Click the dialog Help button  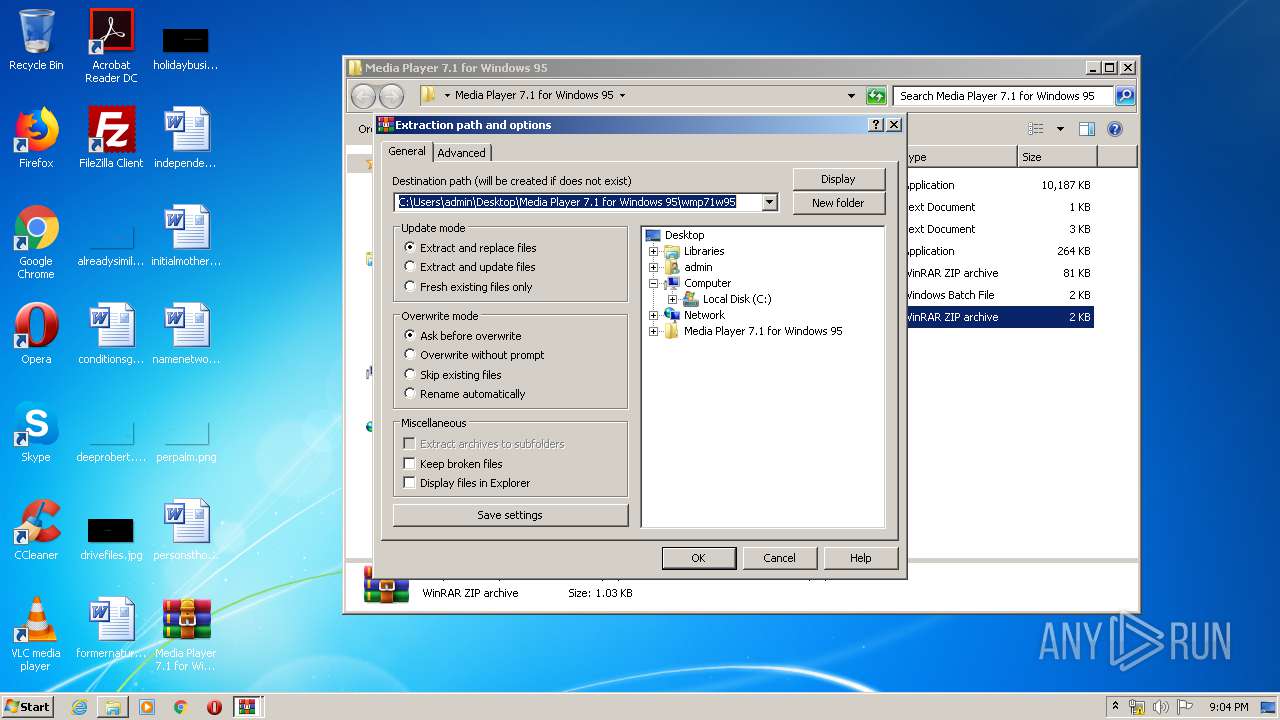coord(860,558)
